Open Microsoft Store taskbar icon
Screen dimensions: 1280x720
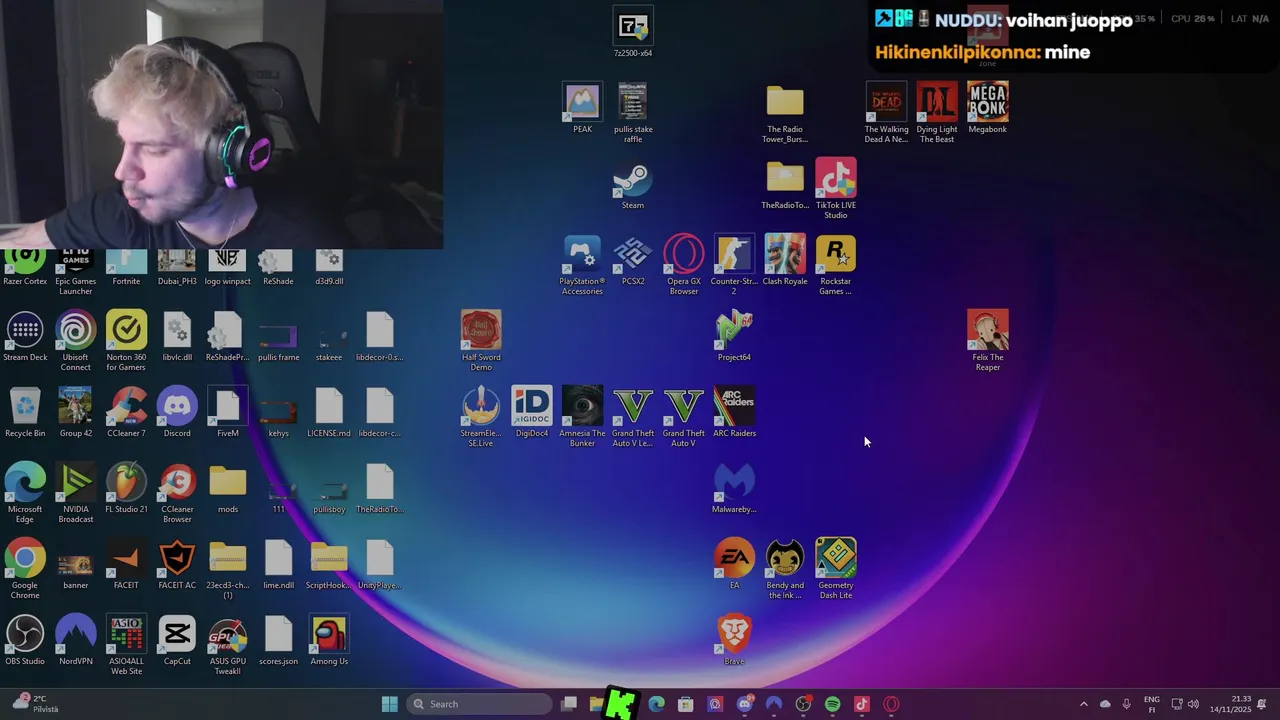[686, 704]
